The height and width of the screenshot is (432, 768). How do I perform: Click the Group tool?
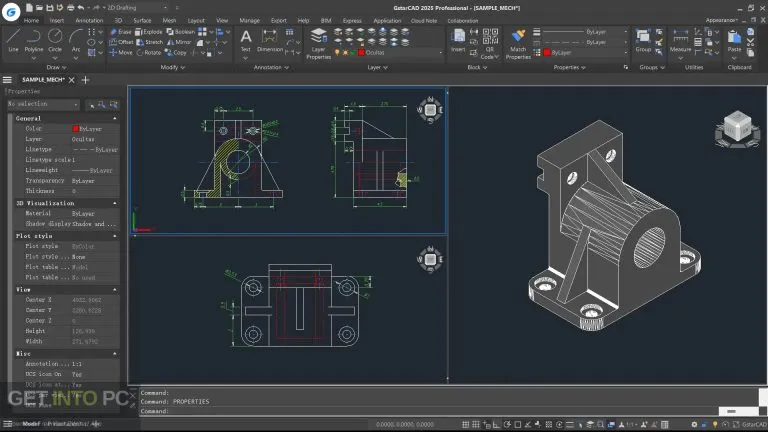(643, 40)
